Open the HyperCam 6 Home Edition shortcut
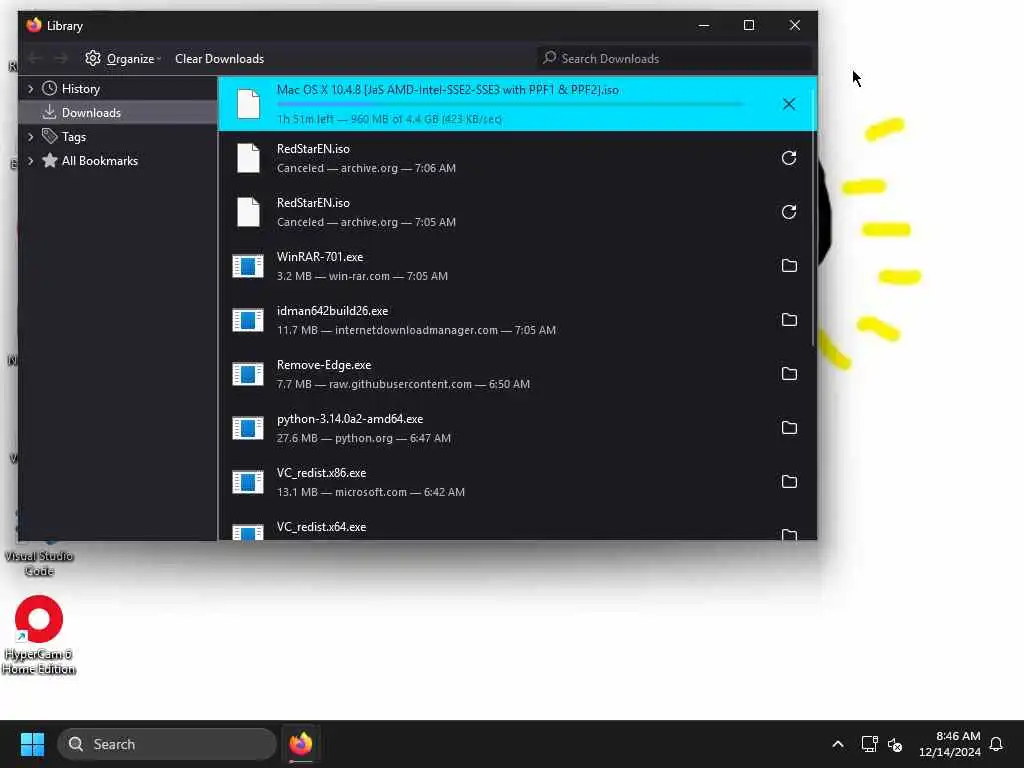 coord(39,633)
